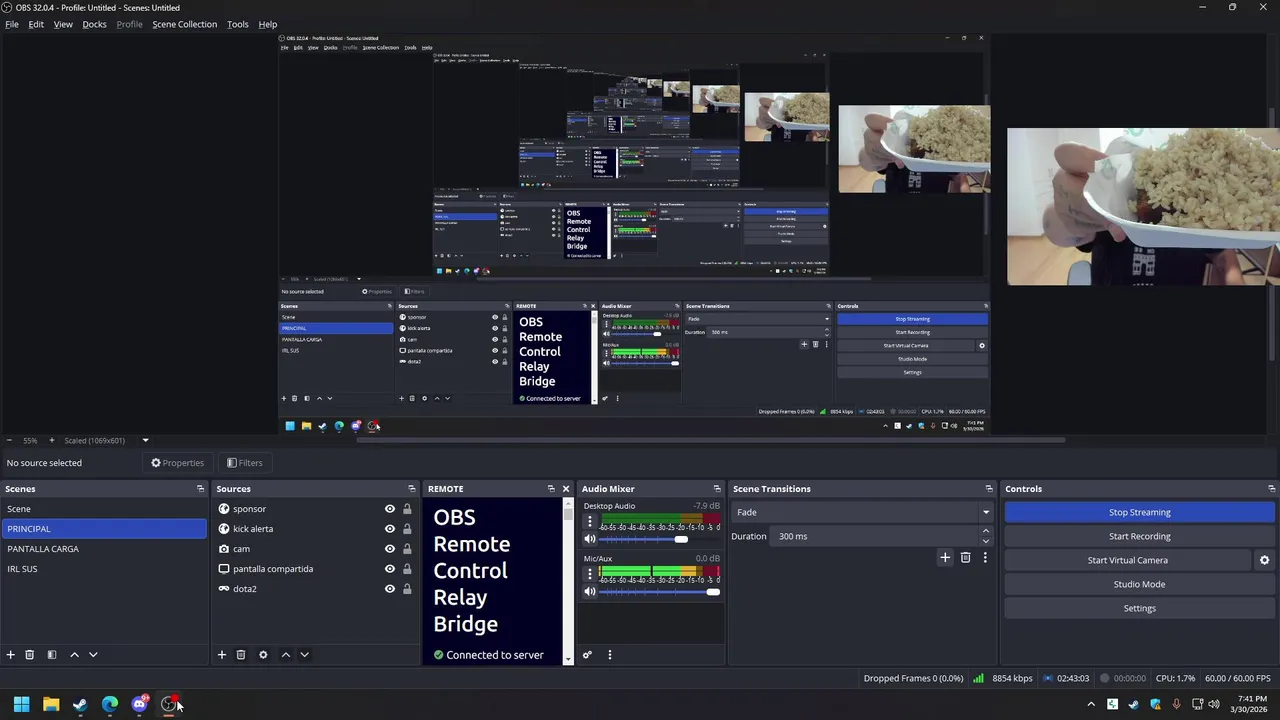Image resolution: width=1280 pixels, height=720 pixels.
Task: Open the Fade transition dropdown
Action: click(x=862, y=512)
